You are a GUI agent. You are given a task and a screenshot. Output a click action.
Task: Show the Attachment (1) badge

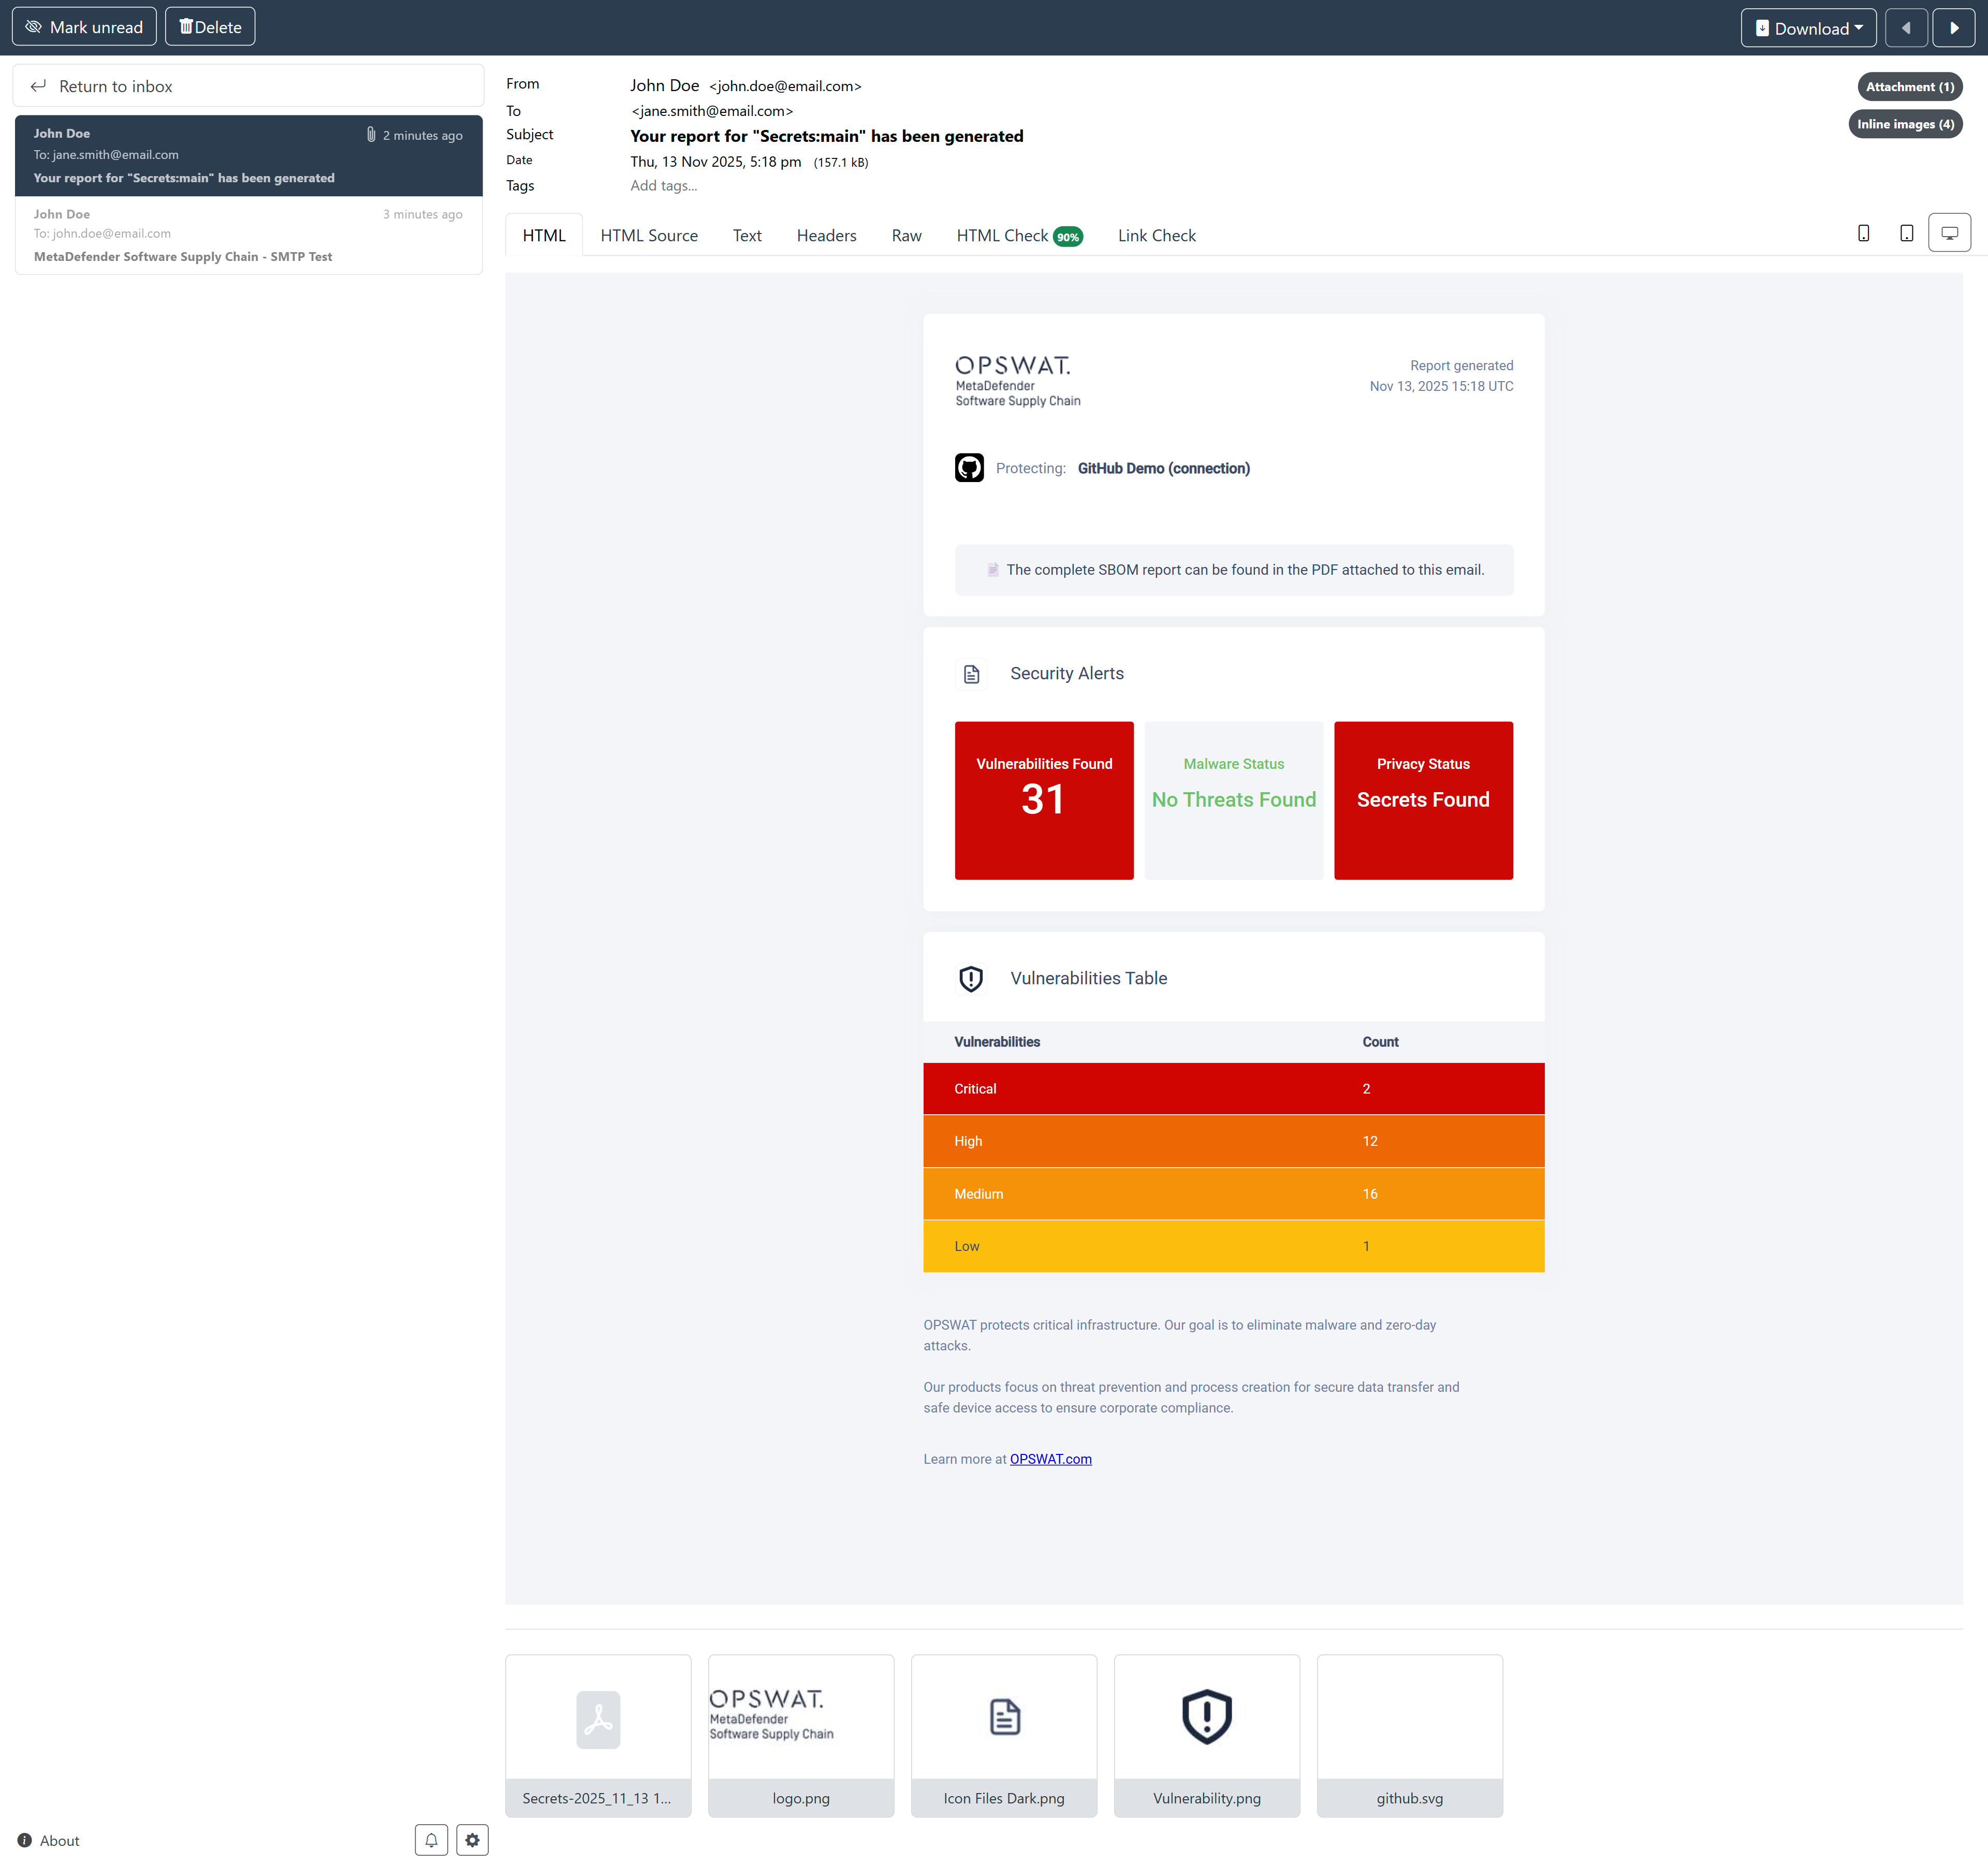[x=1909, y=87]
